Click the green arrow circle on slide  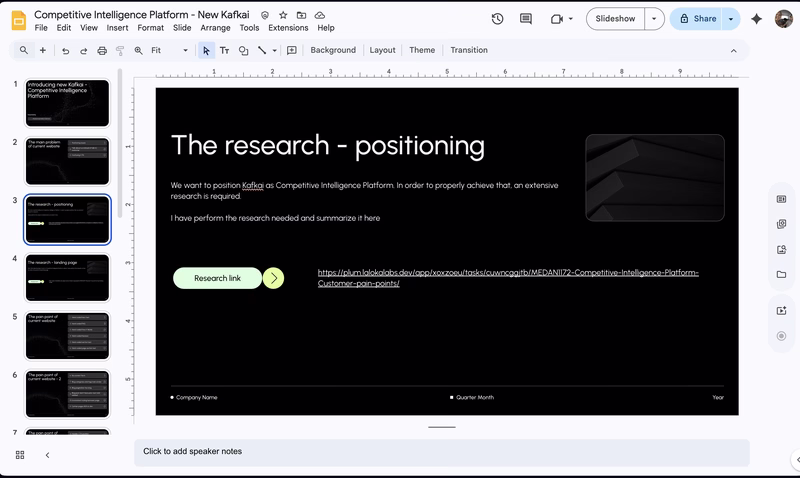(273, 278)
